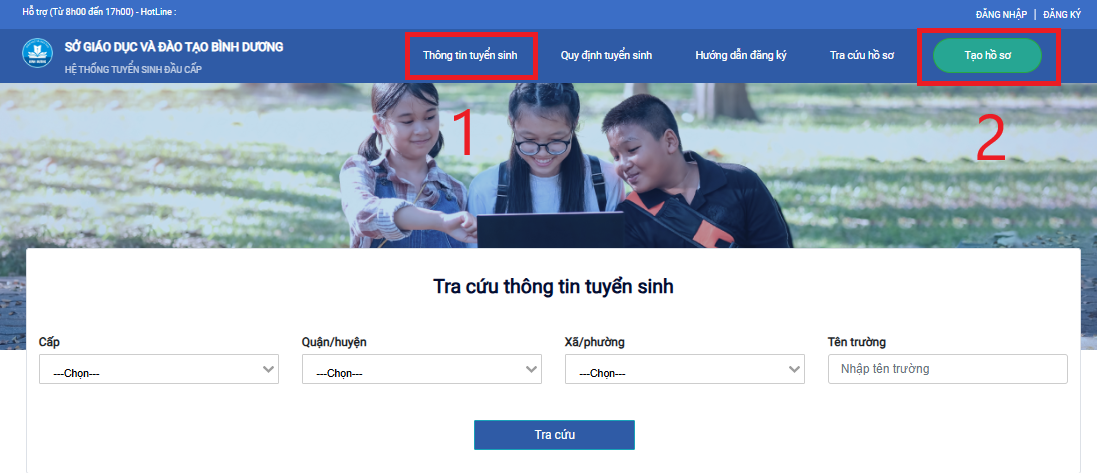Expand the Xã/phường dropdown
Viewport: 1097px width, 473px height.
pos(685,369)
